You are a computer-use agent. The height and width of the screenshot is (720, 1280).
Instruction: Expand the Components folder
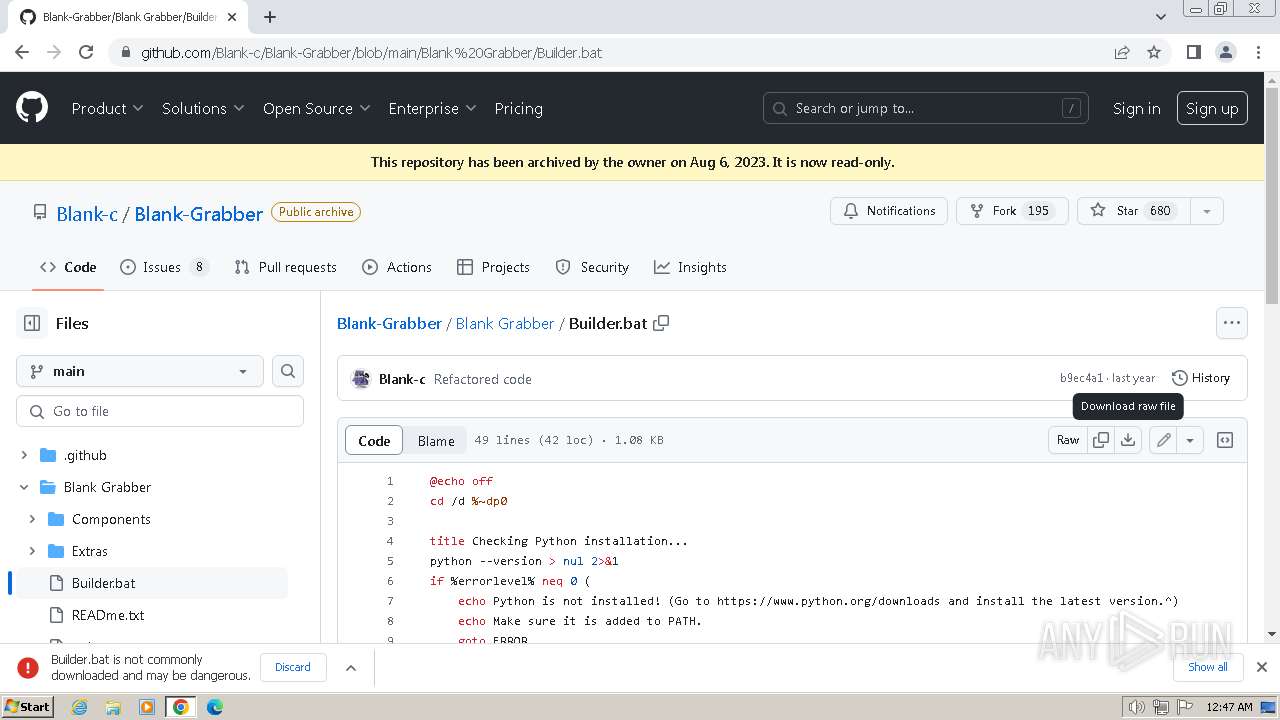pyautogui.click(x=32, y=519)
